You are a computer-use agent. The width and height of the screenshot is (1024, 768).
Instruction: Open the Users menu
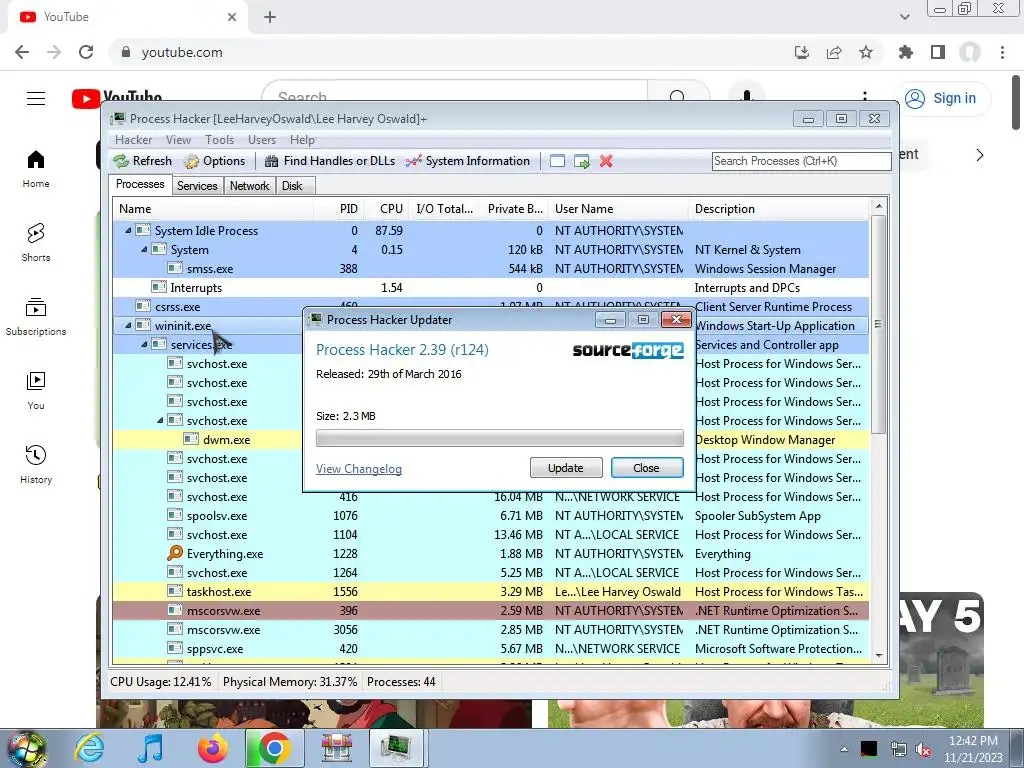coord(262,140)
